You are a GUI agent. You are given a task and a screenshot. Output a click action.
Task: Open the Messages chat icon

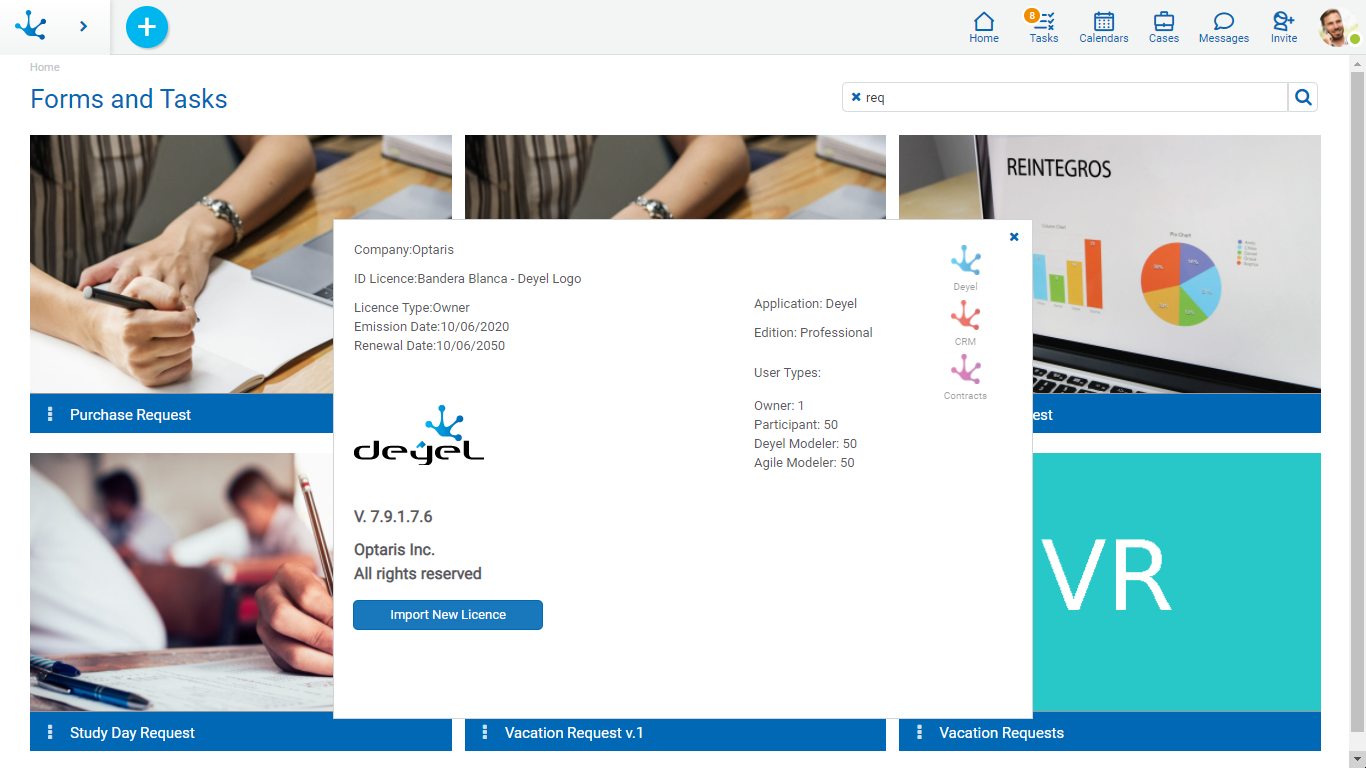1223,27
